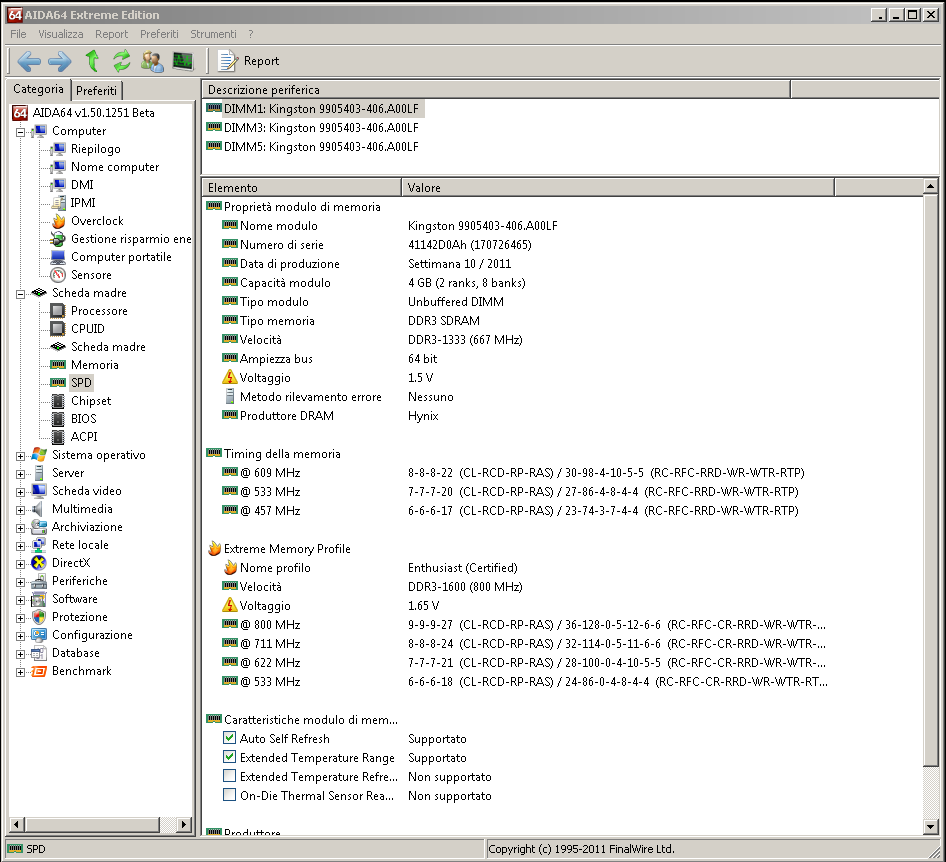Open the File menu

tap(18, 34)
